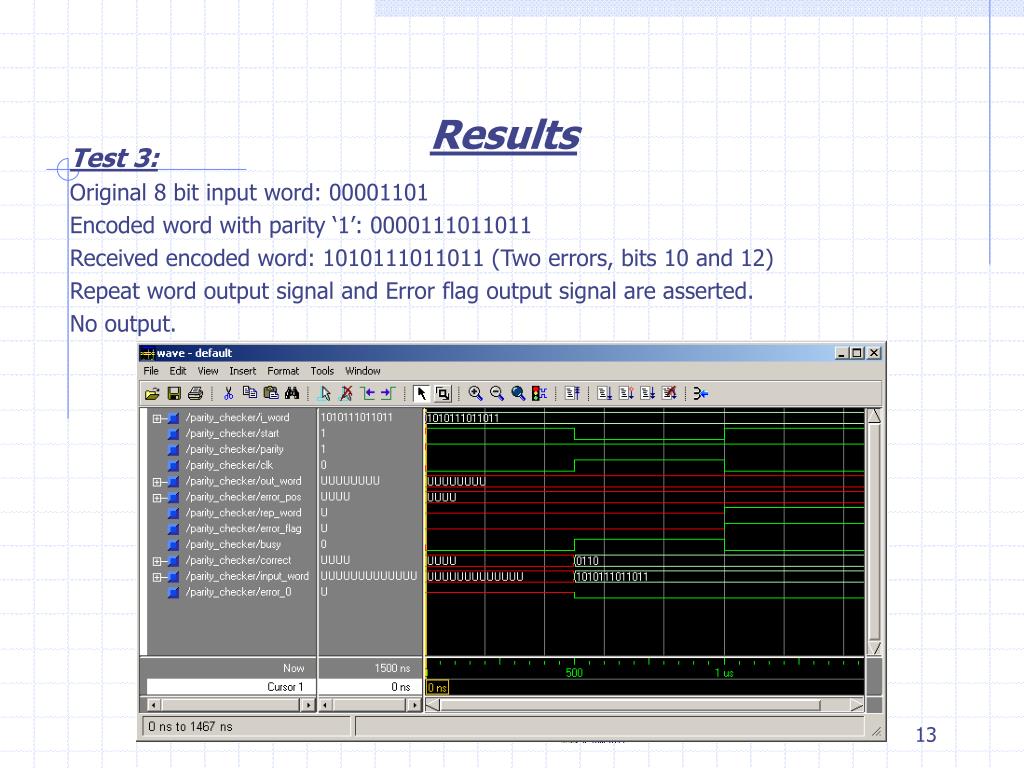
Task: Click the Add cursor icon
Action: tap(325, 394)
